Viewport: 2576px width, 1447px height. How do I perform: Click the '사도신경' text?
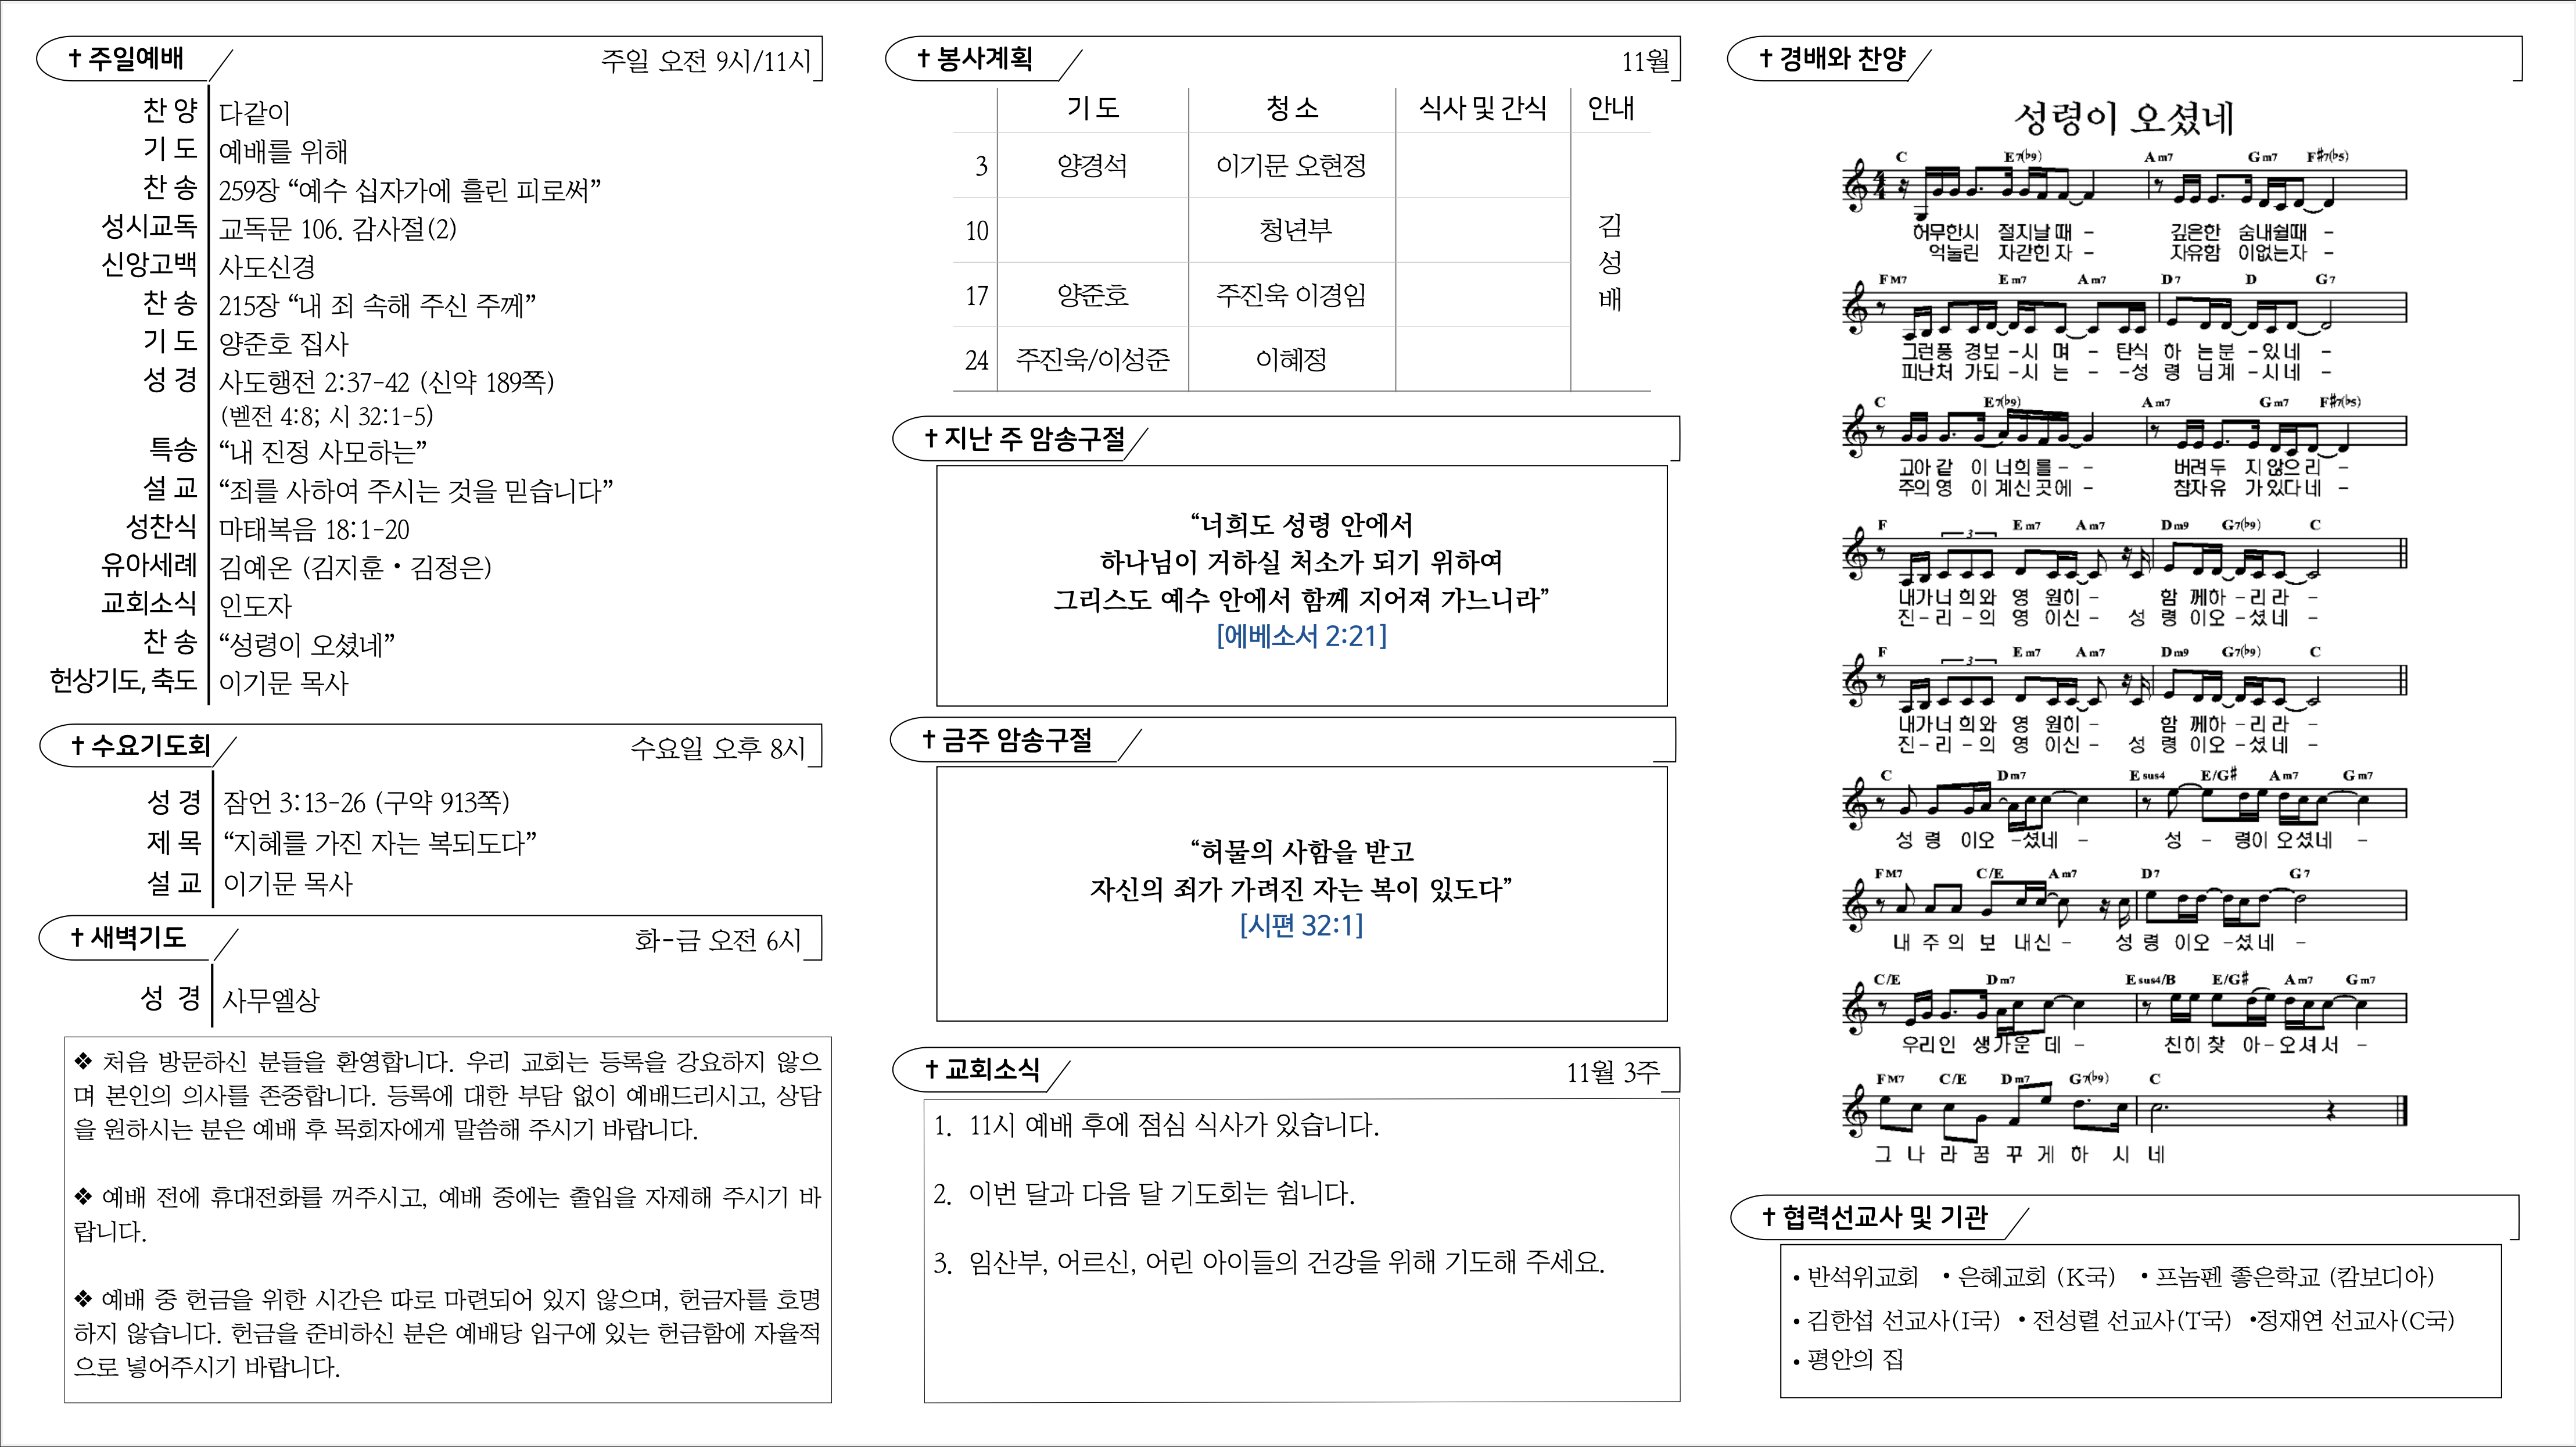coord(267,267)
